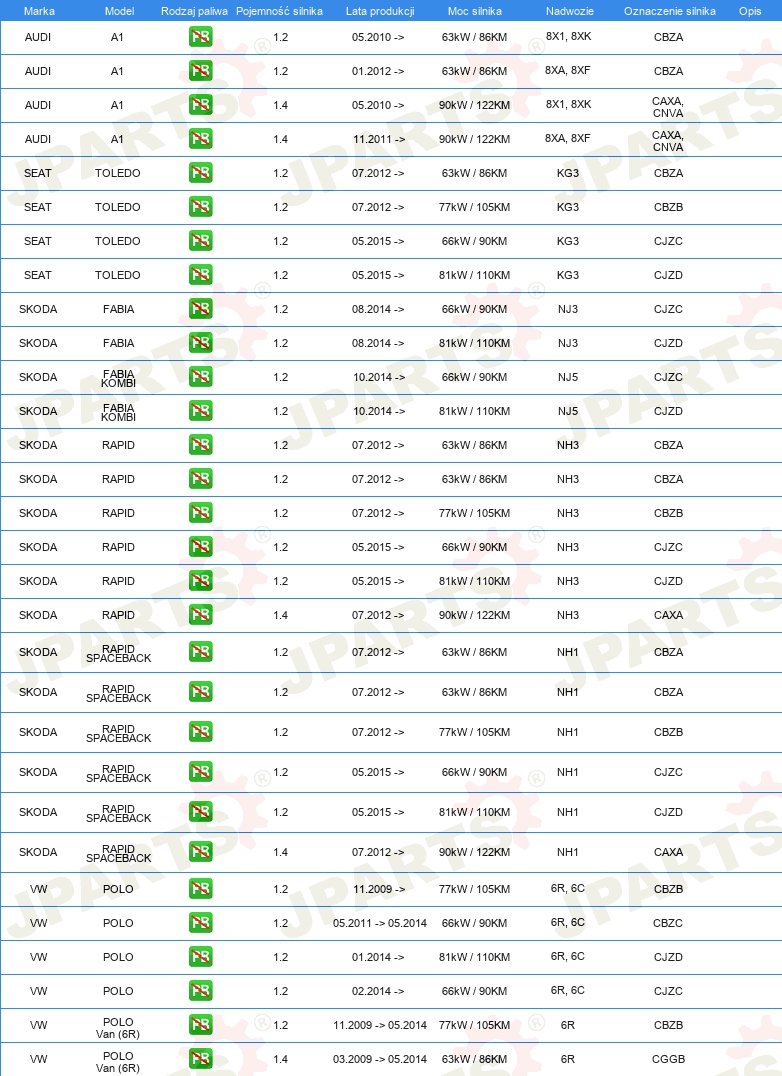Click fuel icon for Skoda Rapid NH3 CBZB
The width and height of the screenshot is (782, 1076).
click(x=200, y=513)
